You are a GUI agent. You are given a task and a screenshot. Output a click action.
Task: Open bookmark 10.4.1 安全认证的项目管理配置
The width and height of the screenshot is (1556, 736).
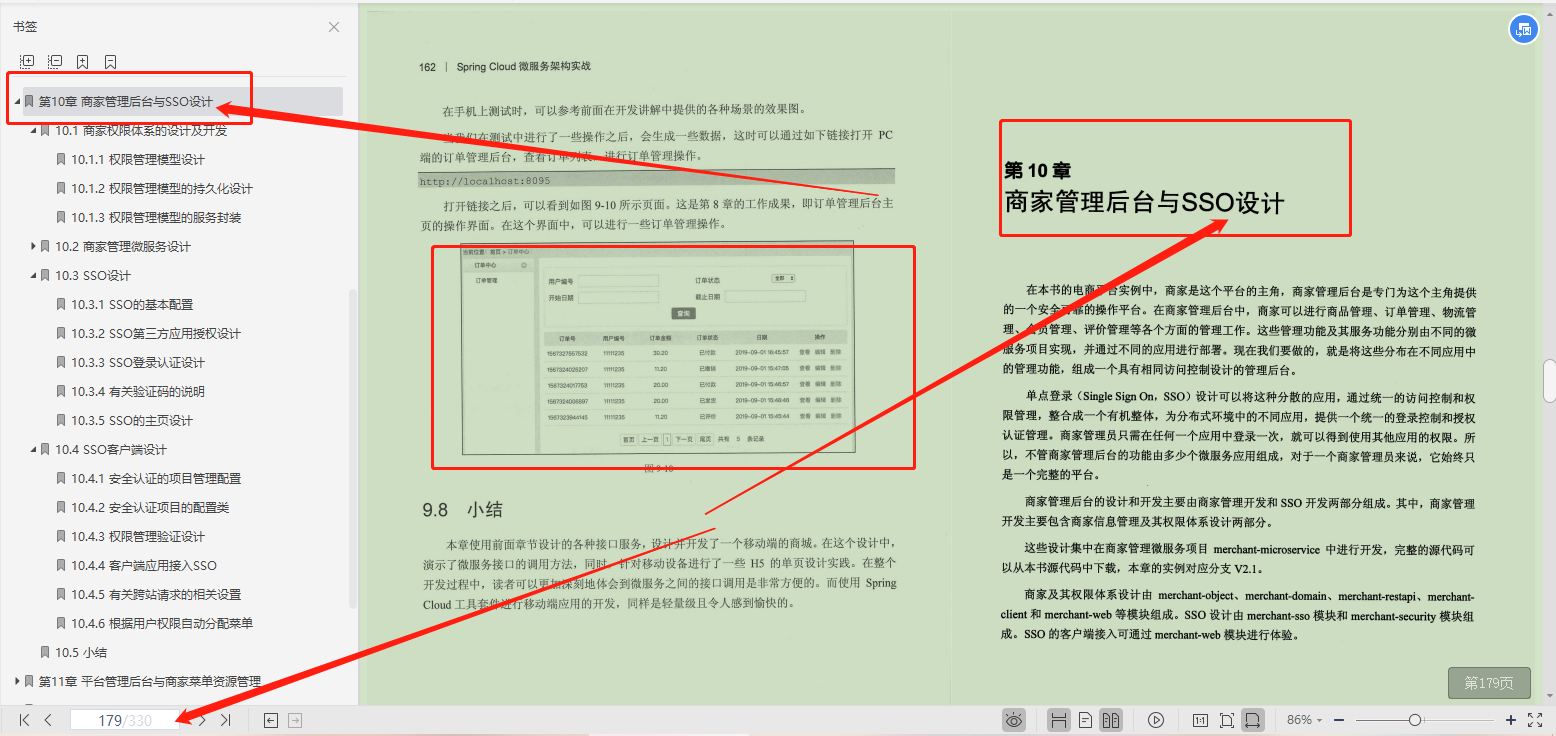156,478
